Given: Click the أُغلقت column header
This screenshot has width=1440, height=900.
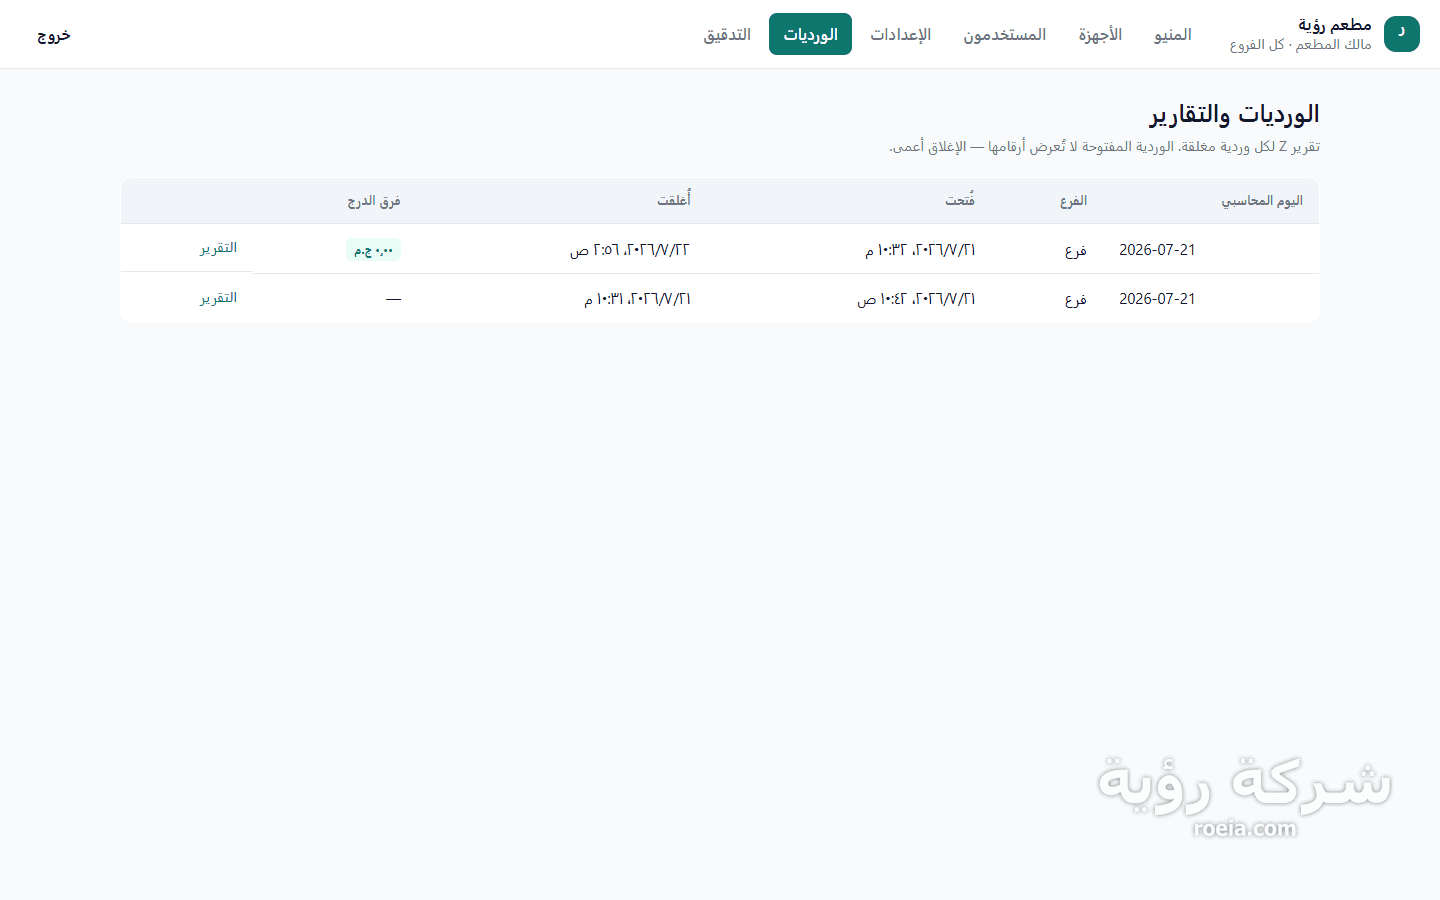Looking at the screenshot, I should click(x=674, y=201).
